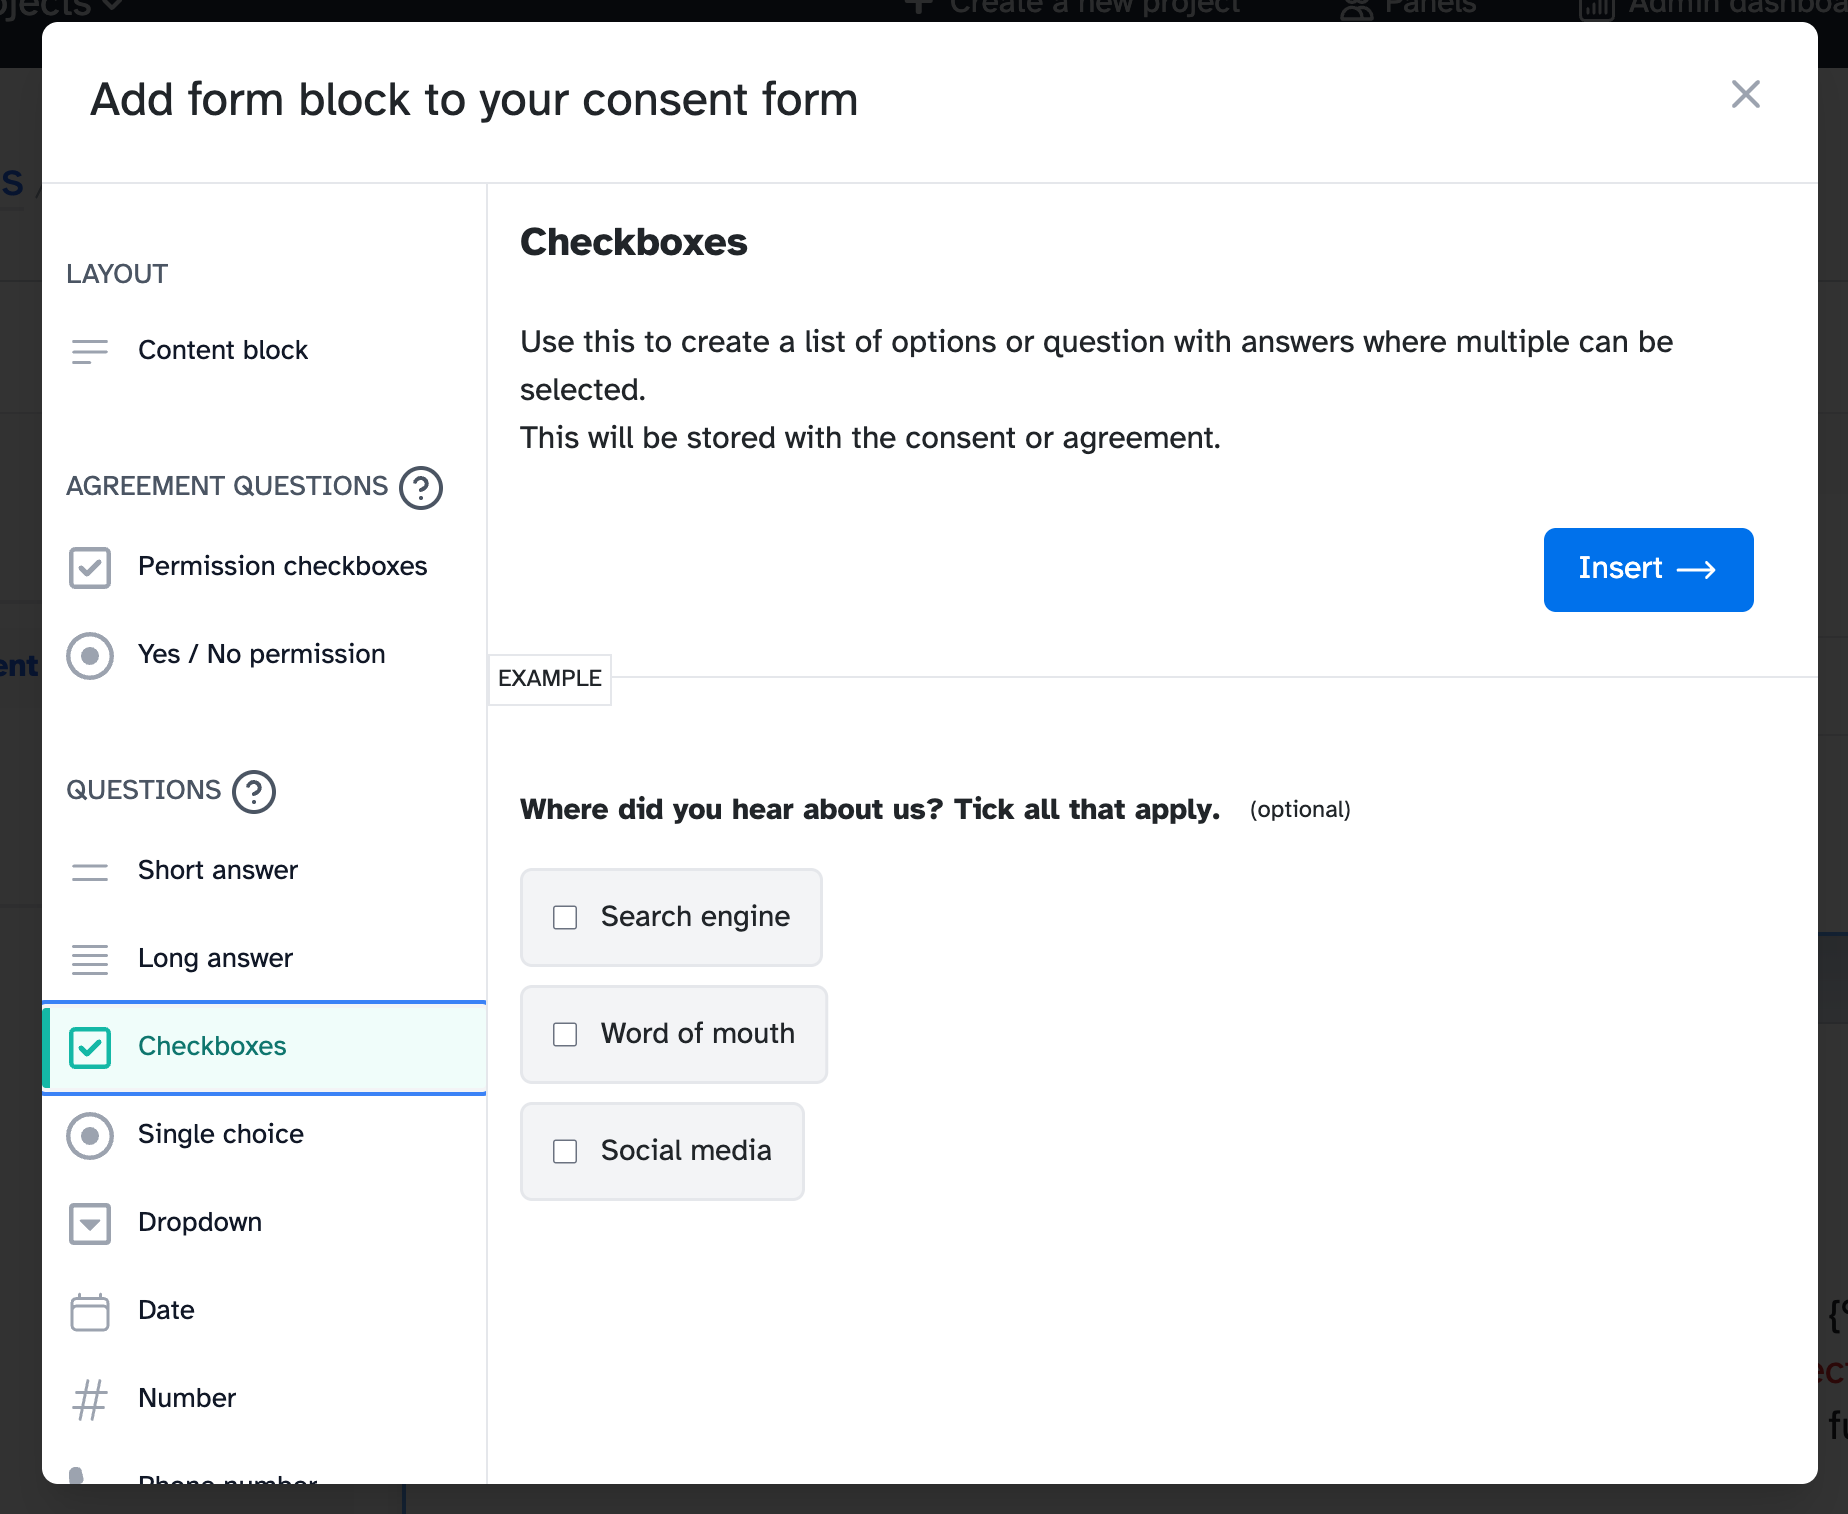Choose the Yes / No permission option
Screen dimensions: 1848x1514
tap(262, 655)
